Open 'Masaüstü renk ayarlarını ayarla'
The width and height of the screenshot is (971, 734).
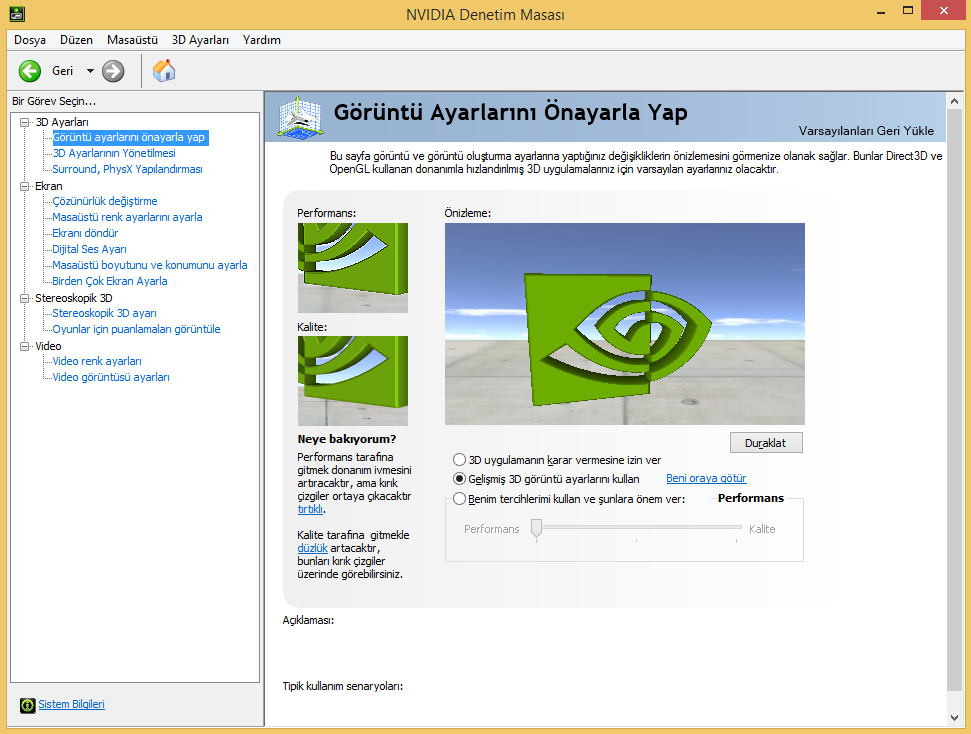click(127, 217)
